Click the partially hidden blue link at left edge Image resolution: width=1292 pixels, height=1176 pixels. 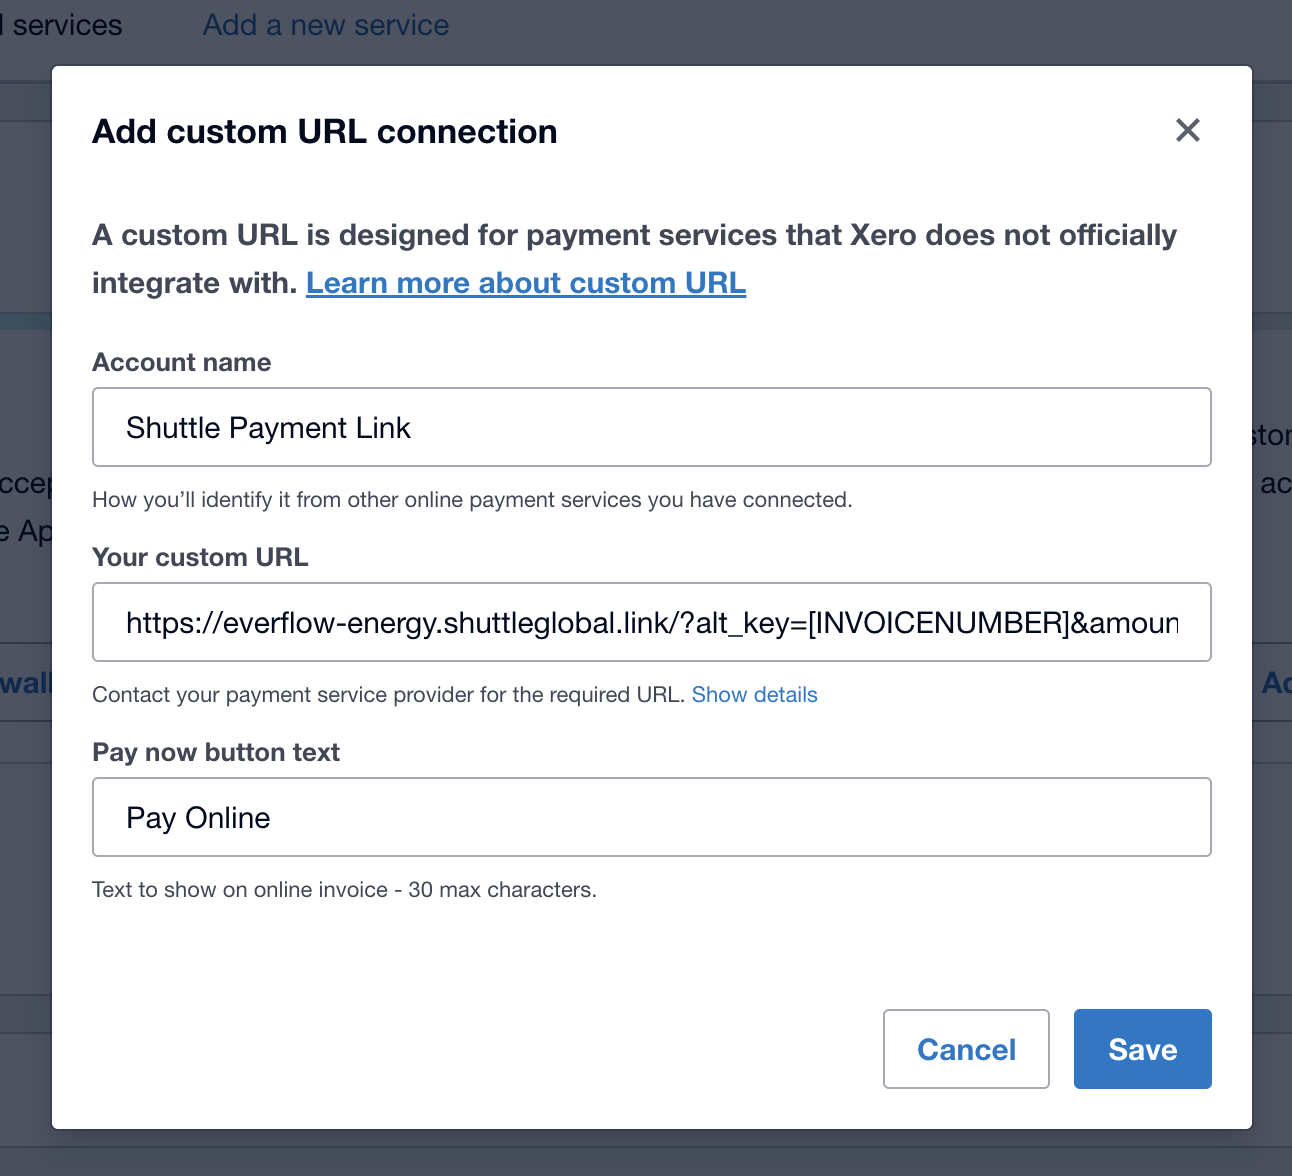(25, 684)
